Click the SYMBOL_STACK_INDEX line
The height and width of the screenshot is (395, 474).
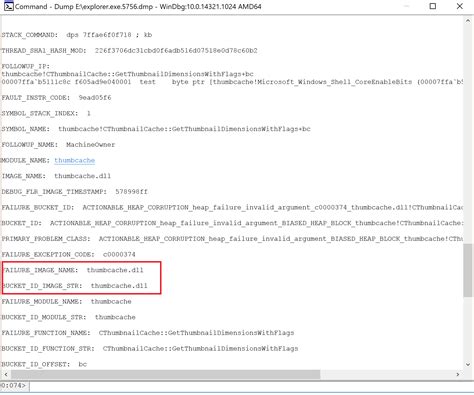tap(46, 113)
